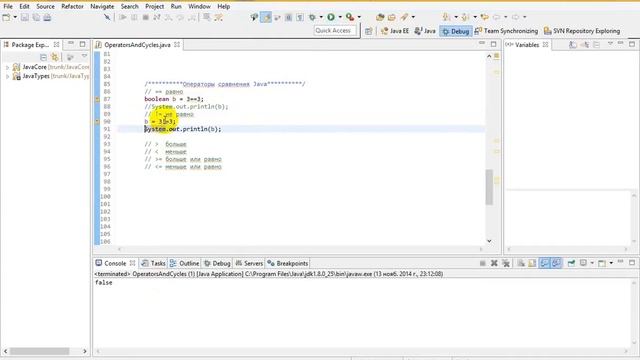Screen dimensions: 640x360
Task: Switch to the Servers tab
Action: (249, 263)
